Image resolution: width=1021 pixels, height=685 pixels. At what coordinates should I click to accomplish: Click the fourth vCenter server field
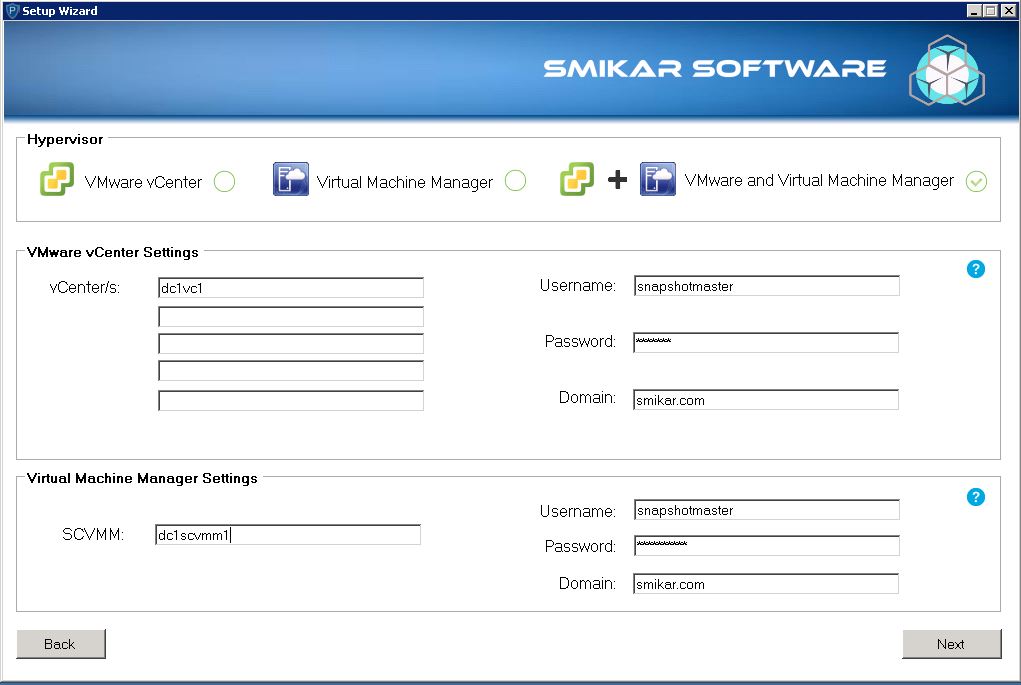291,370
